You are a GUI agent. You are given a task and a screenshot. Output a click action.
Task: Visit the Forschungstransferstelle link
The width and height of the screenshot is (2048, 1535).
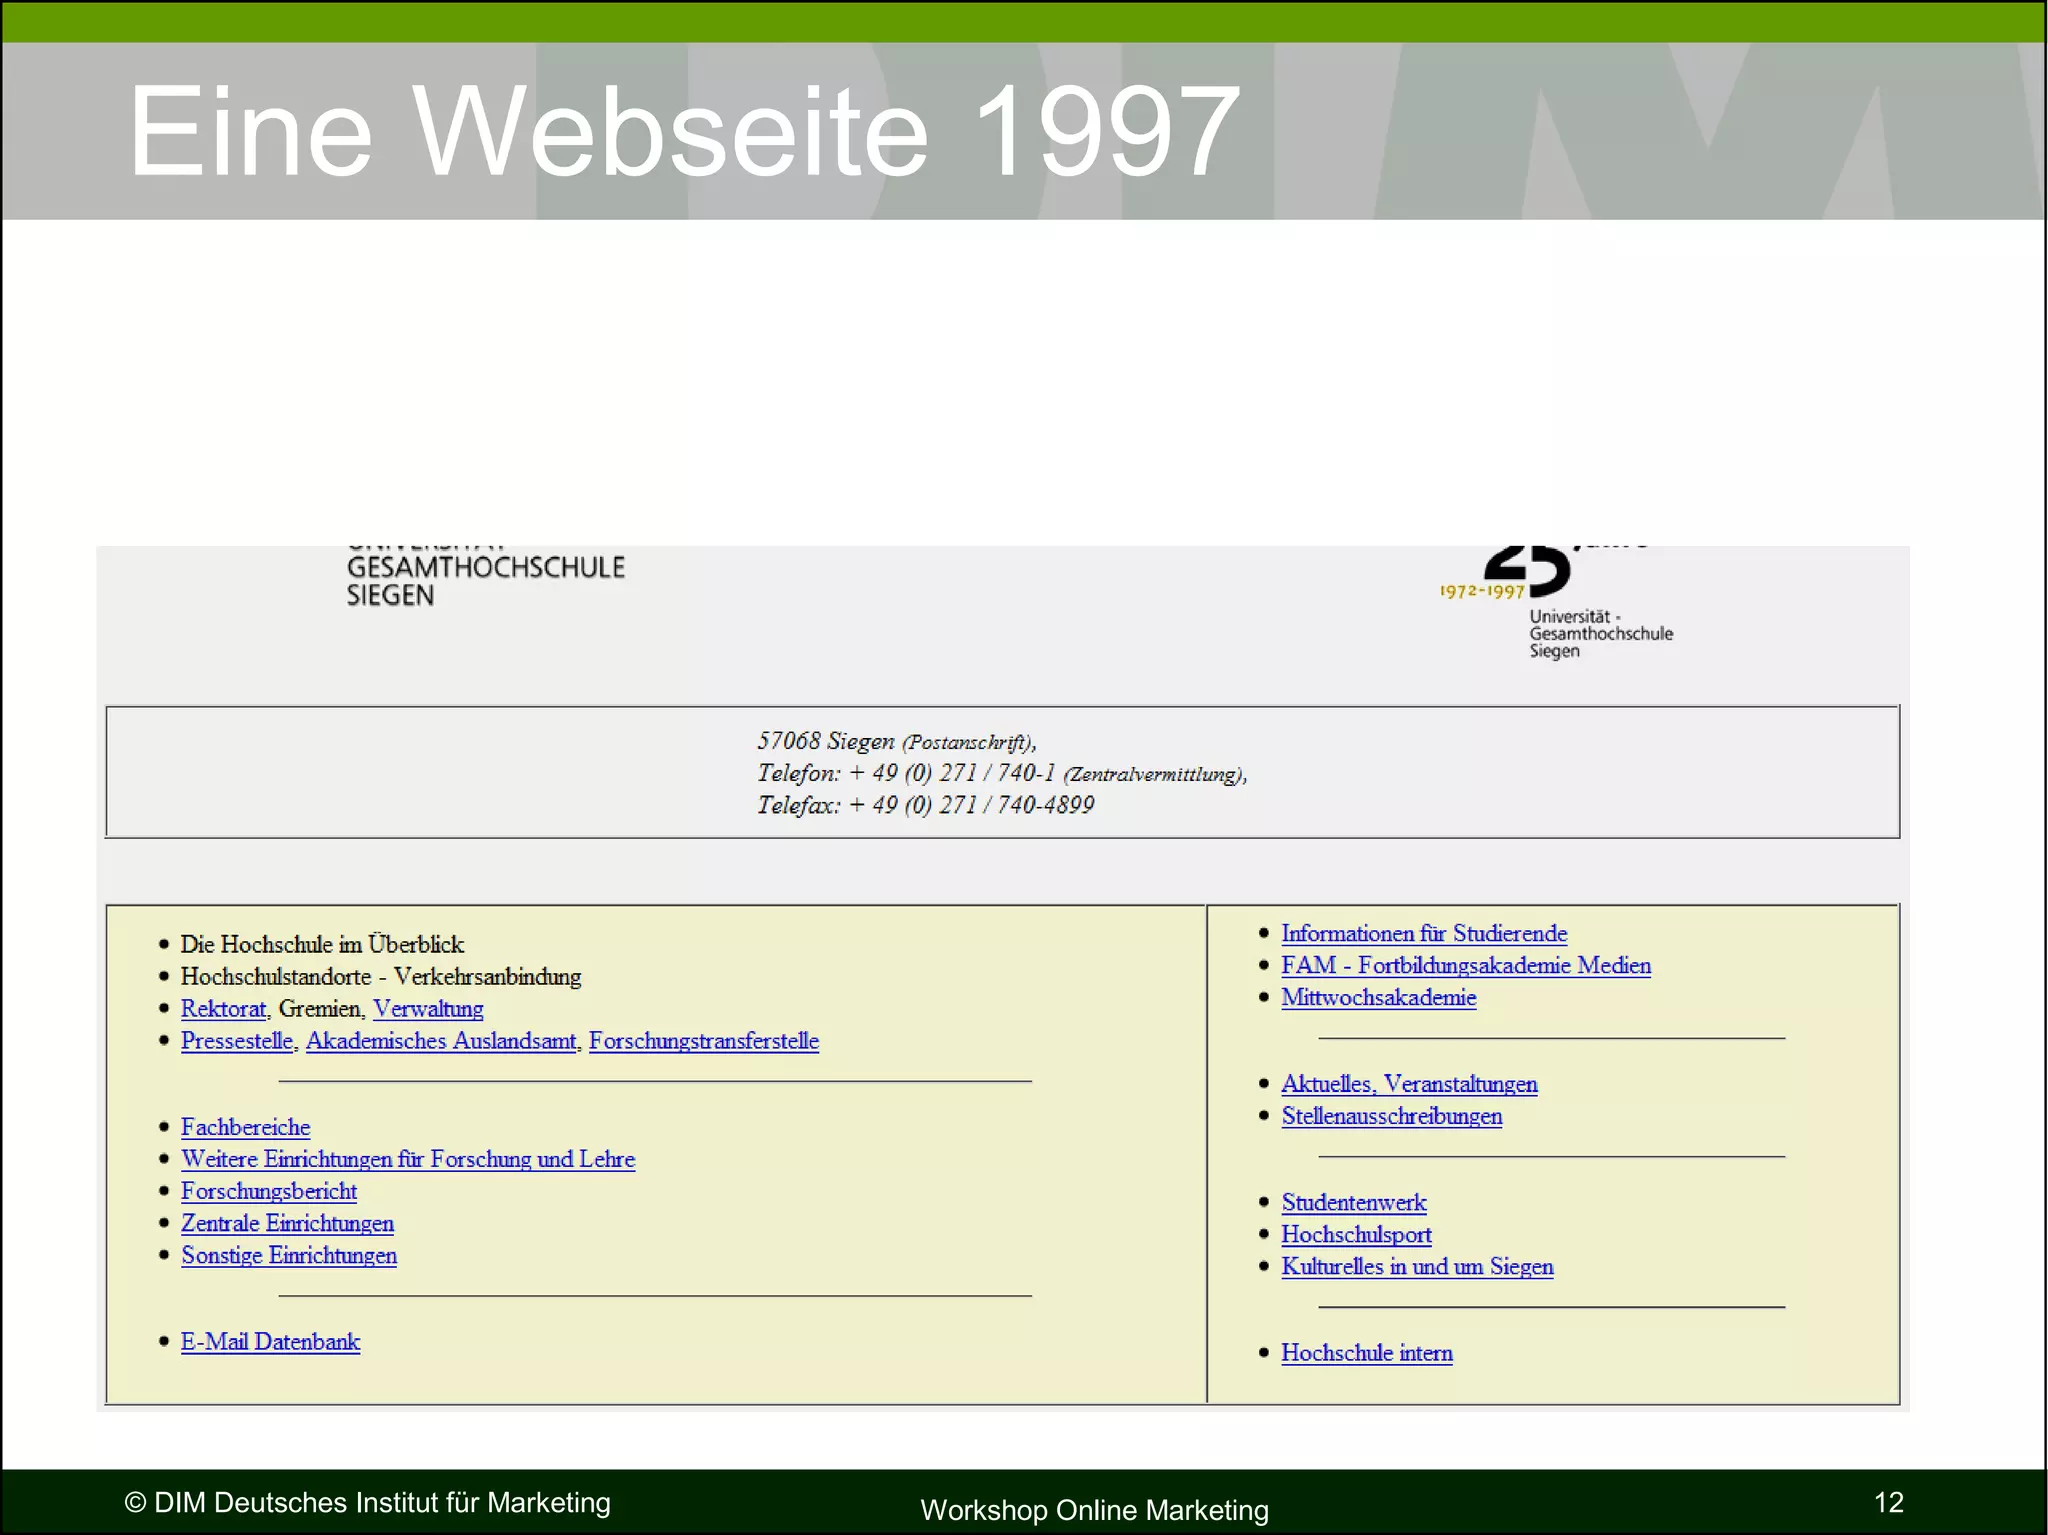click(x=703, y=1041)
